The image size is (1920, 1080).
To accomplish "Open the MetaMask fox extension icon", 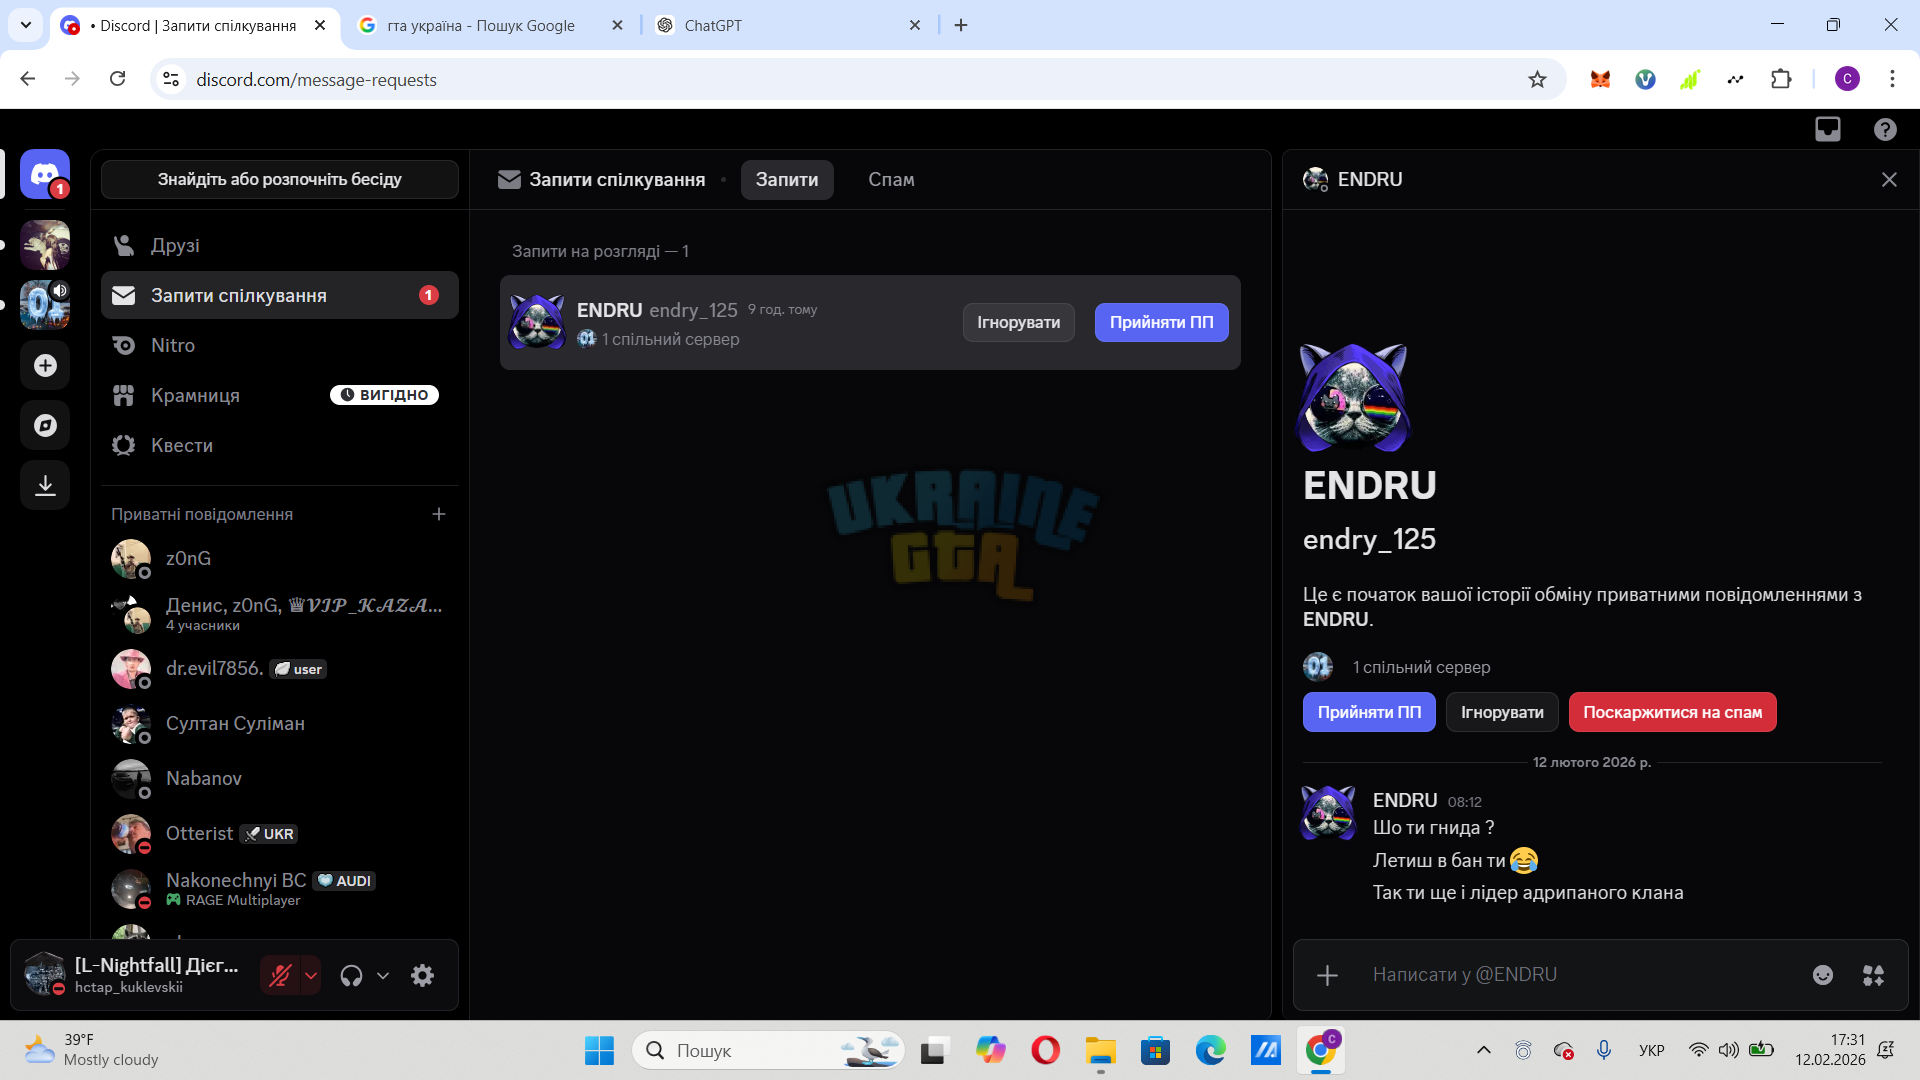I will pos(1600,79).
